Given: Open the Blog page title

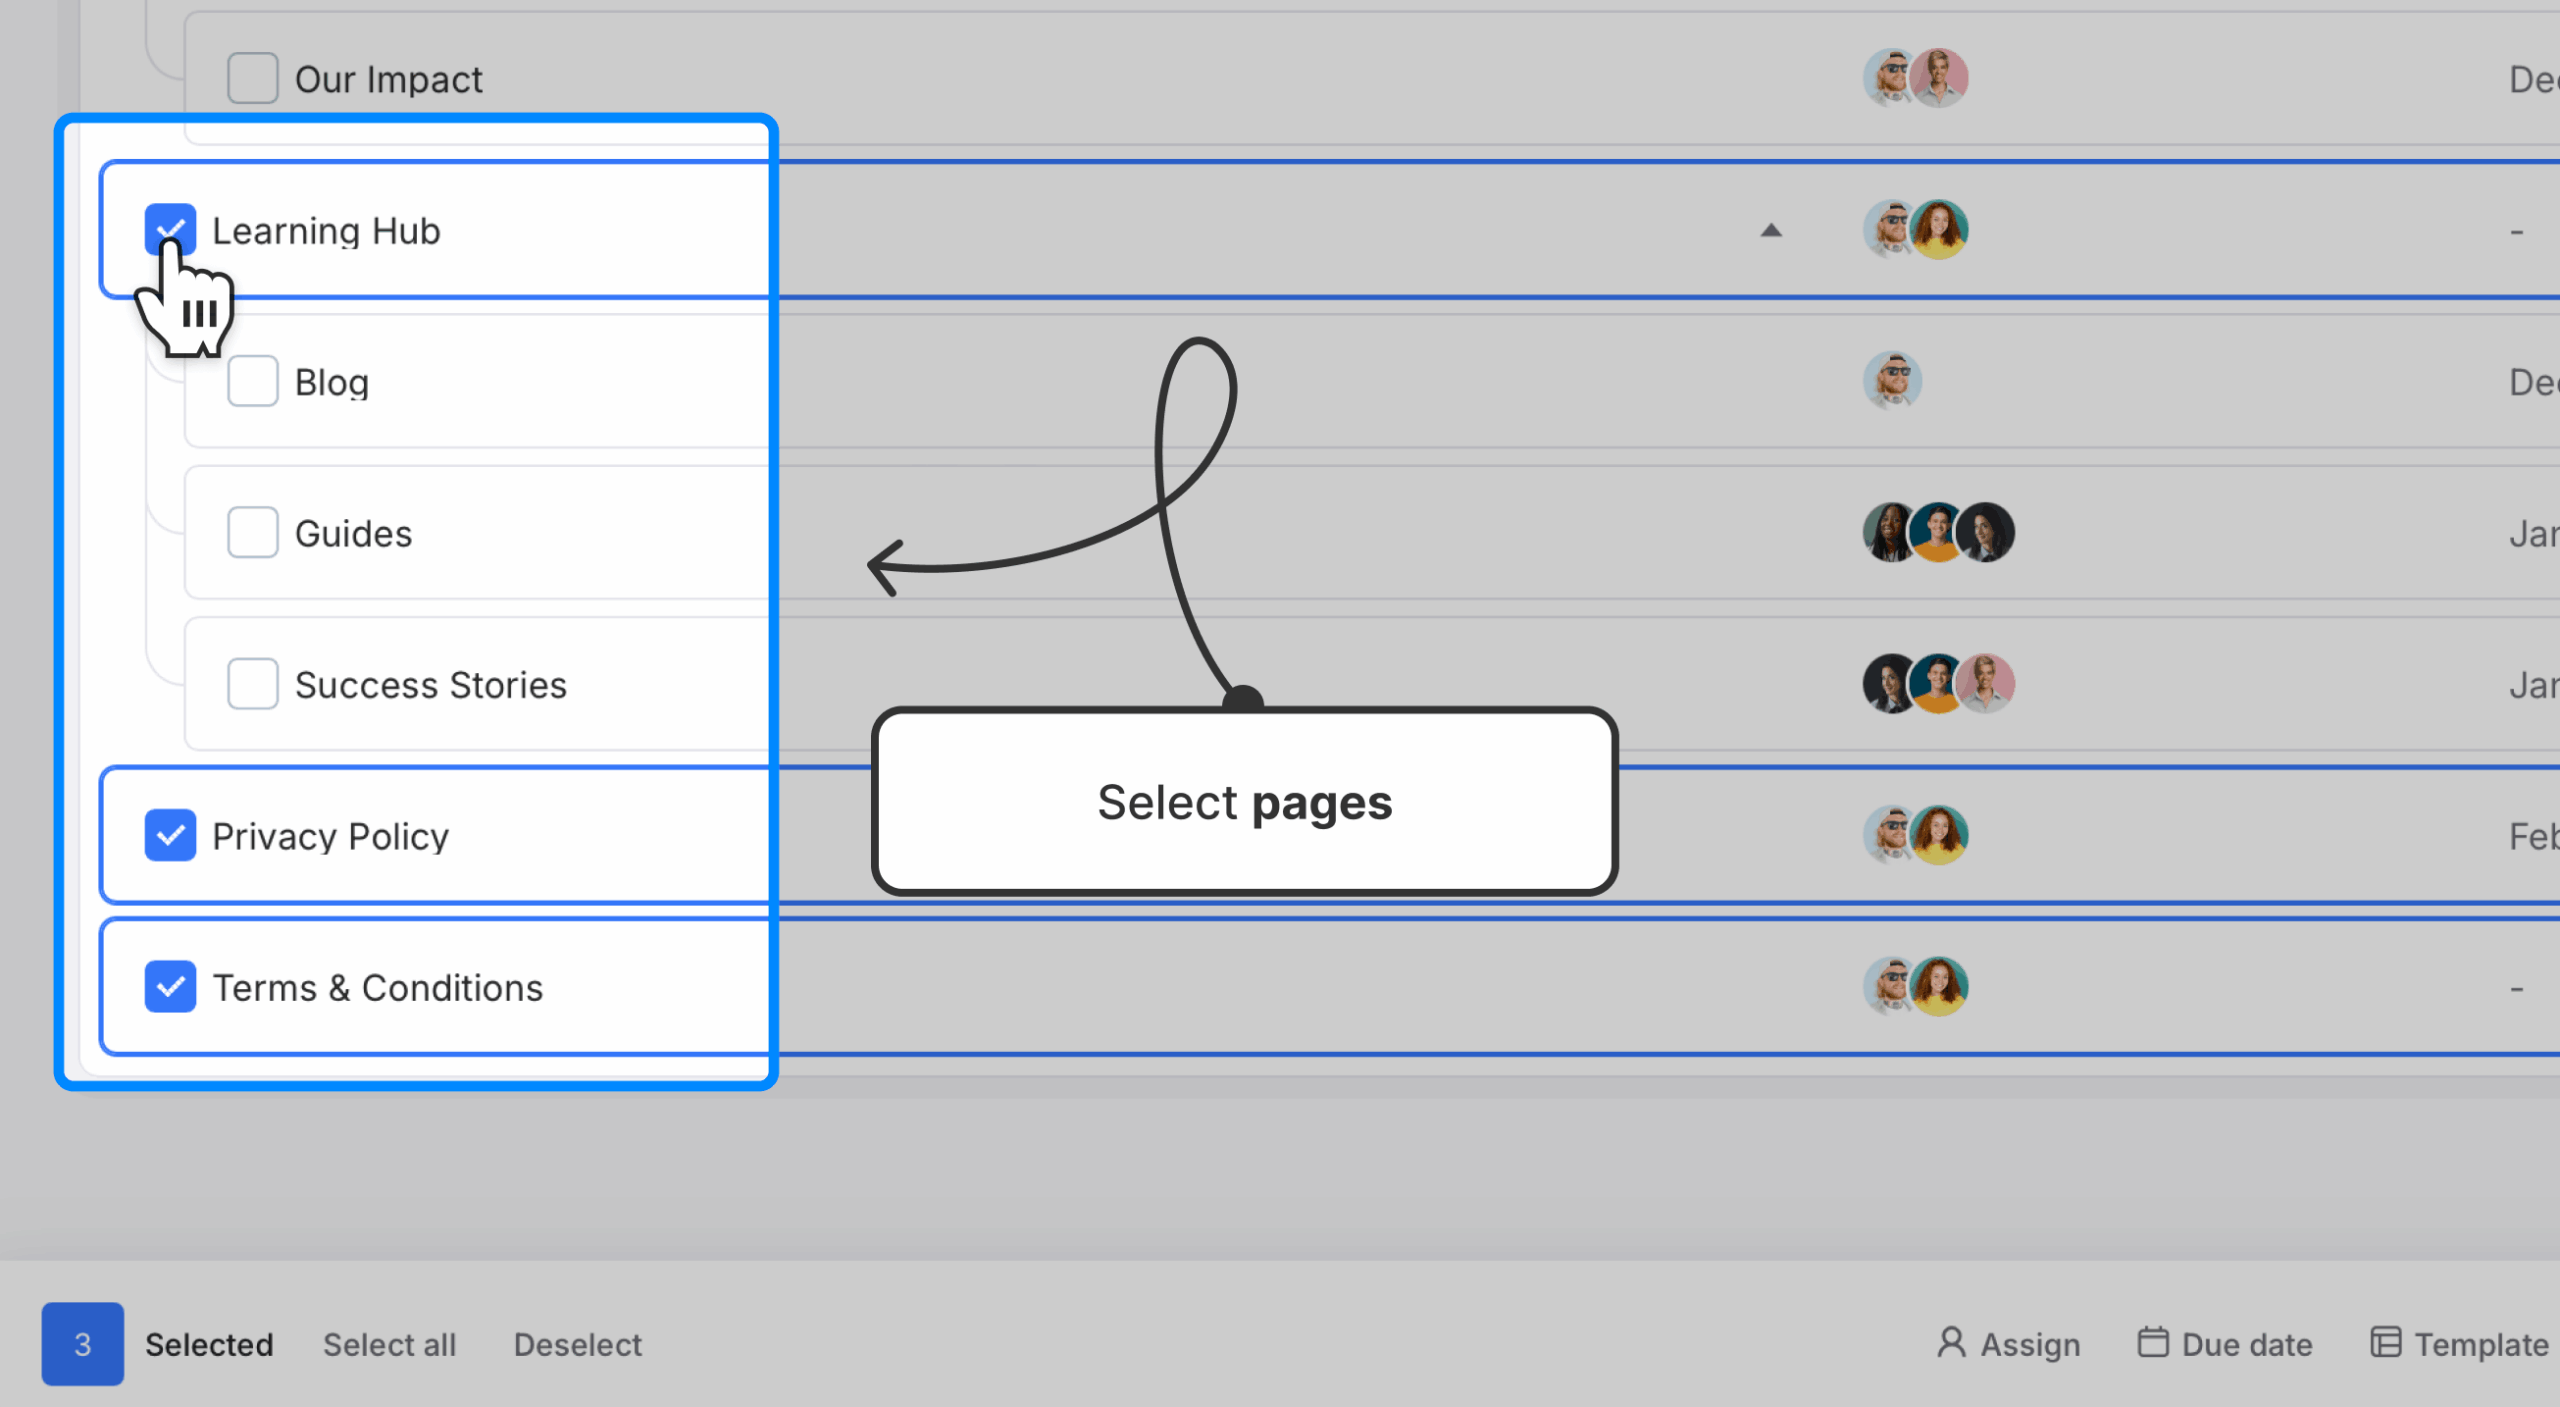Looking at the screenshot, I should click(332, 383).
